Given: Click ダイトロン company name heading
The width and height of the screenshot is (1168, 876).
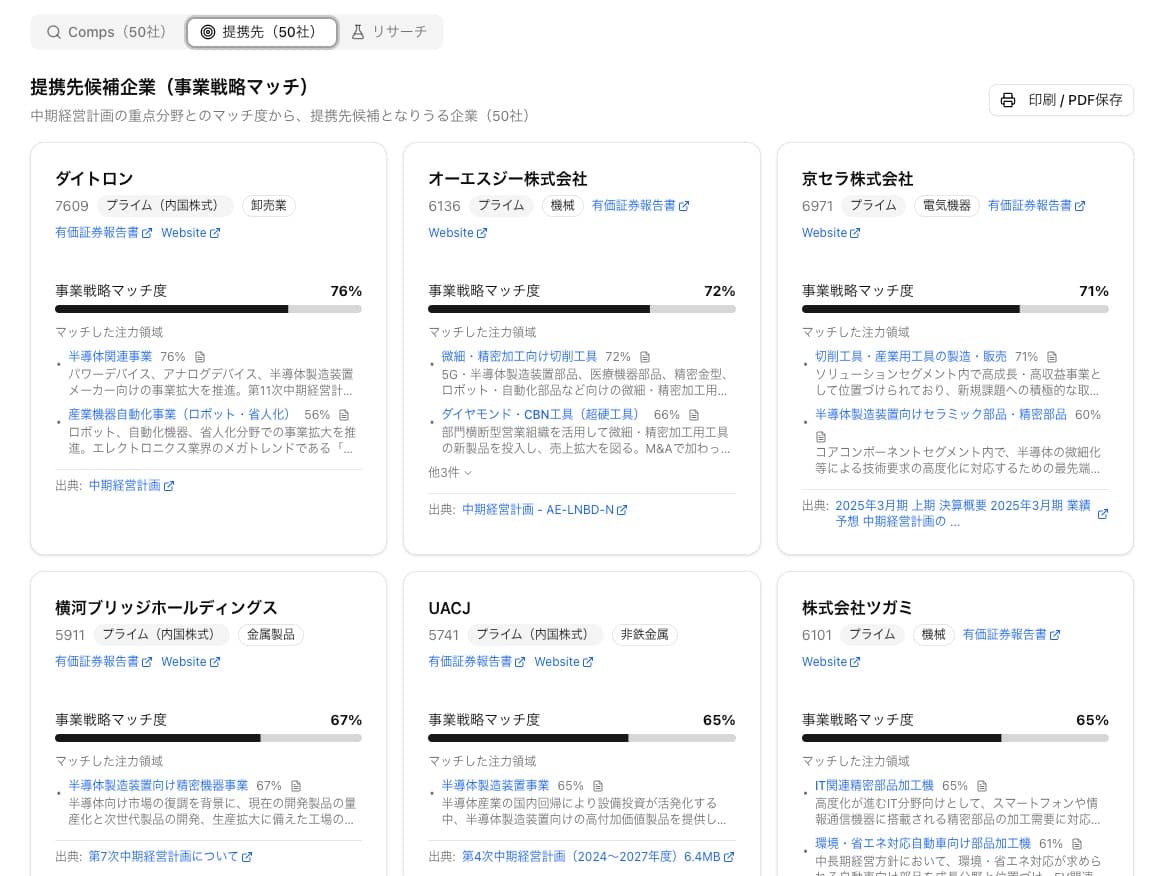Looking at the screenshot, I should (94, 179).
